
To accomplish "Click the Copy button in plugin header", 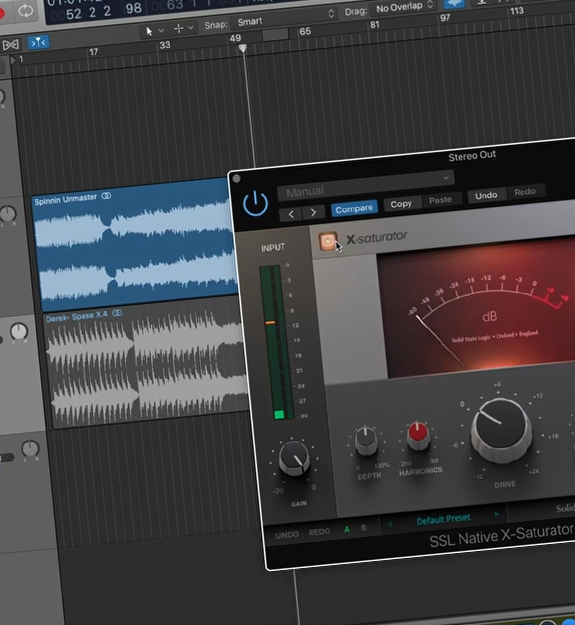I will (401, 204).
